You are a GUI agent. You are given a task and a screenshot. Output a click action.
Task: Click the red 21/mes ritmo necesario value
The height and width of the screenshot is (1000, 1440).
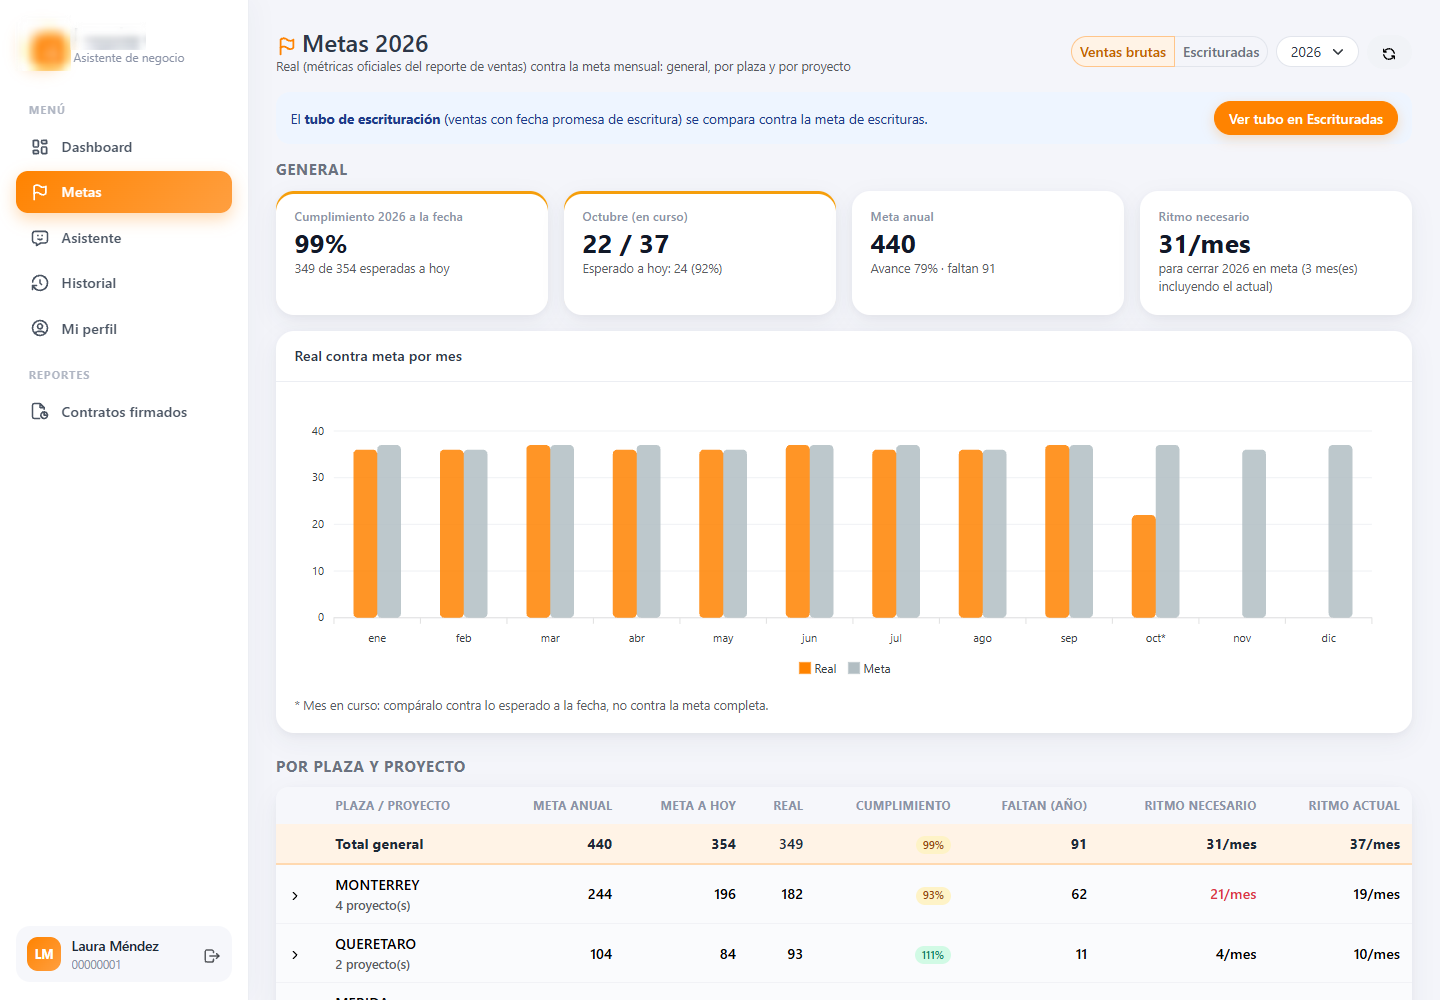coord(1233,894)
